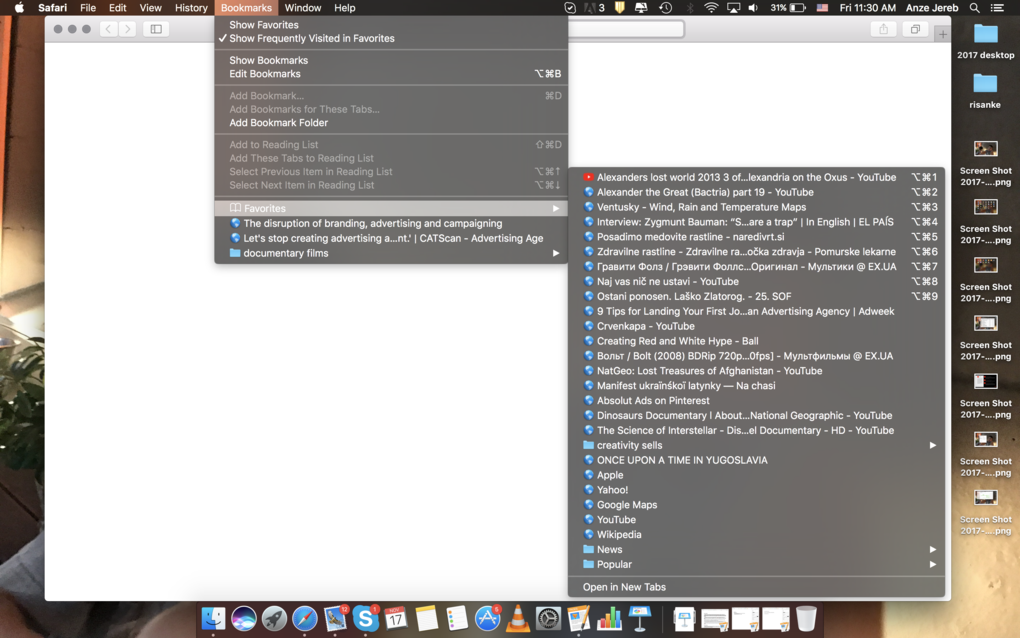1020x638 pixels.
Task: Show all tabs overview in Safari
Action: [915, 29]
